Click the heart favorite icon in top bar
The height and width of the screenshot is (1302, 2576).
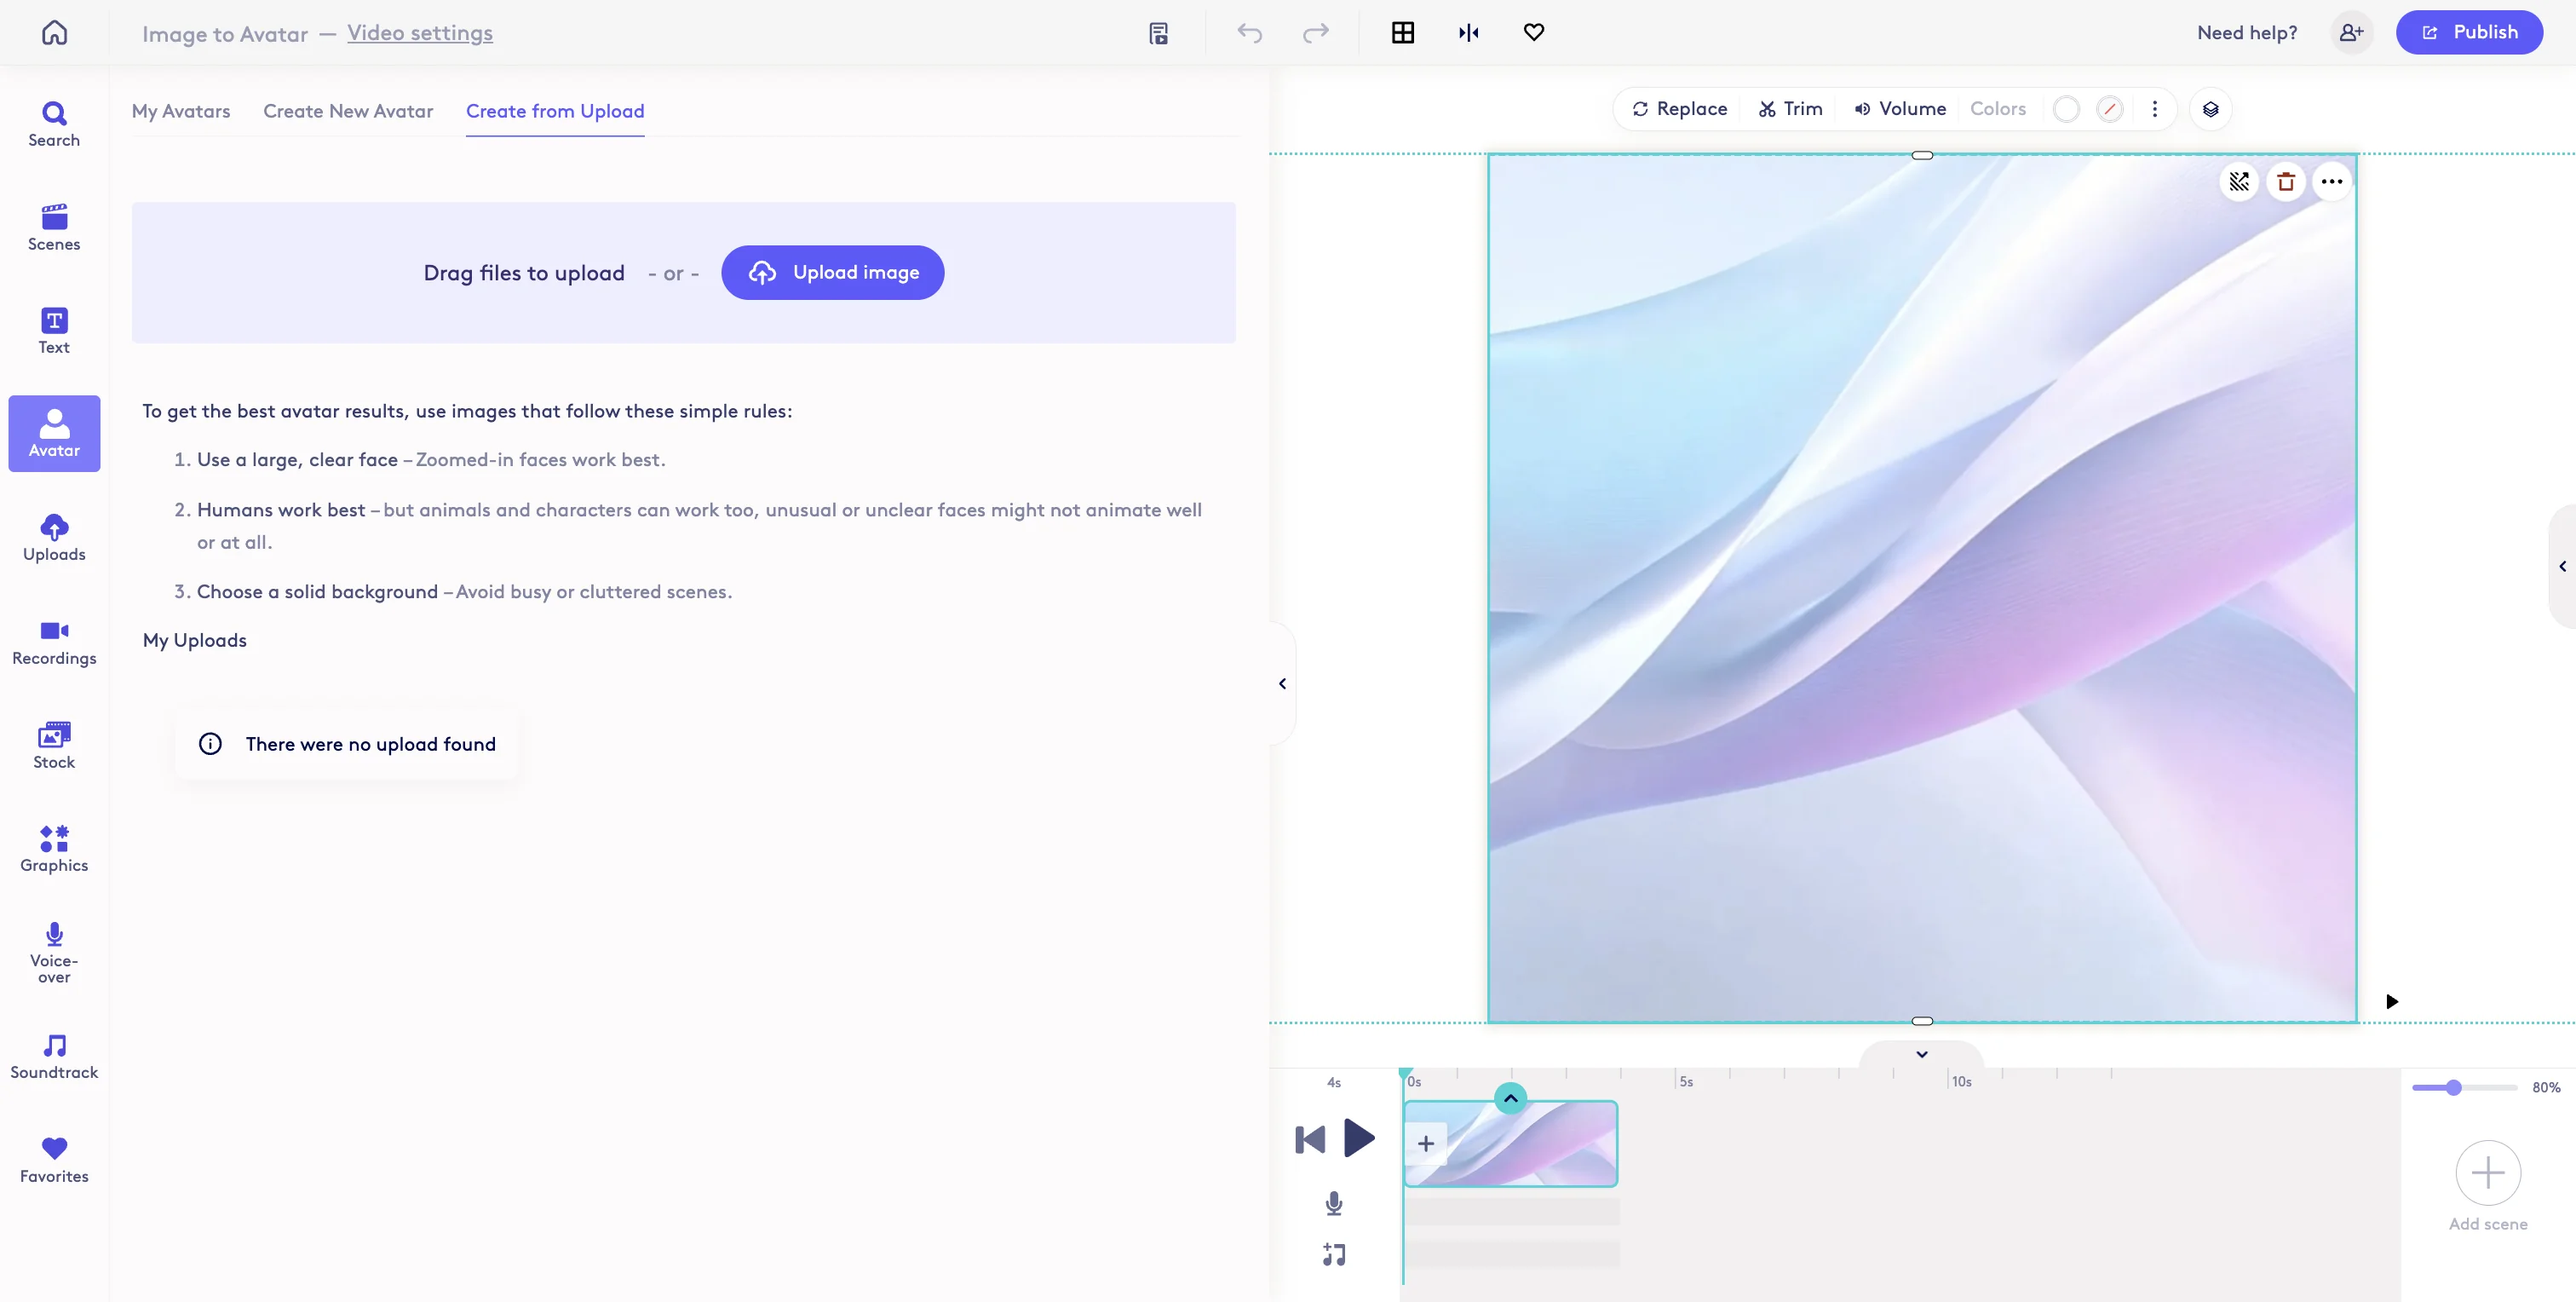(1533, 32)
